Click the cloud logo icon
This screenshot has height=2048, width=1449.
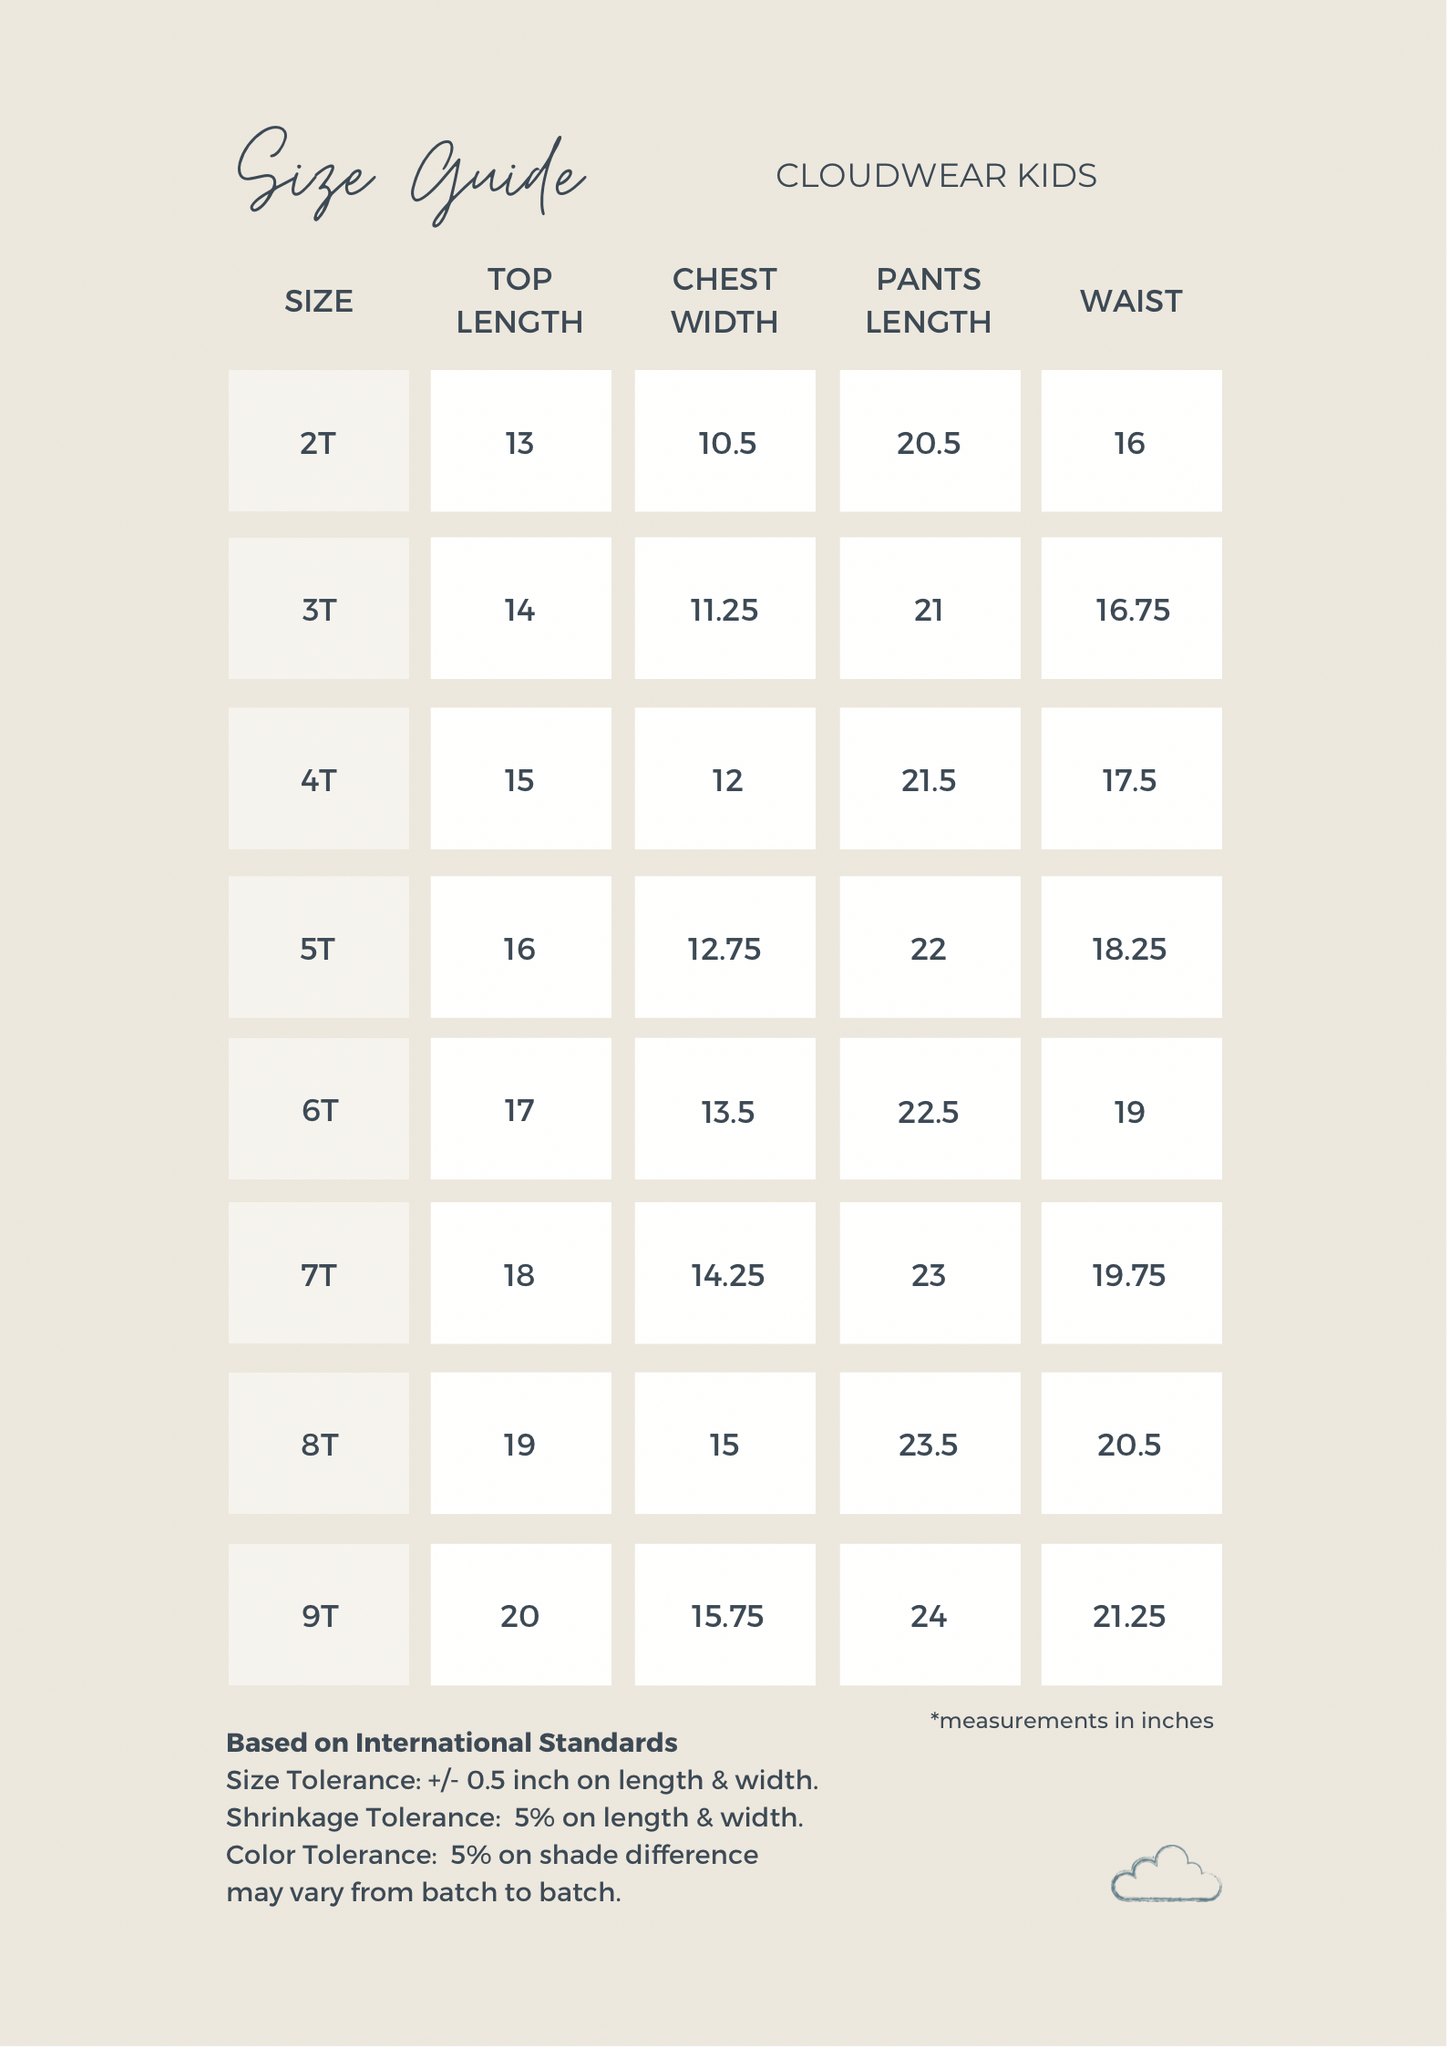click(1166, 1875)
